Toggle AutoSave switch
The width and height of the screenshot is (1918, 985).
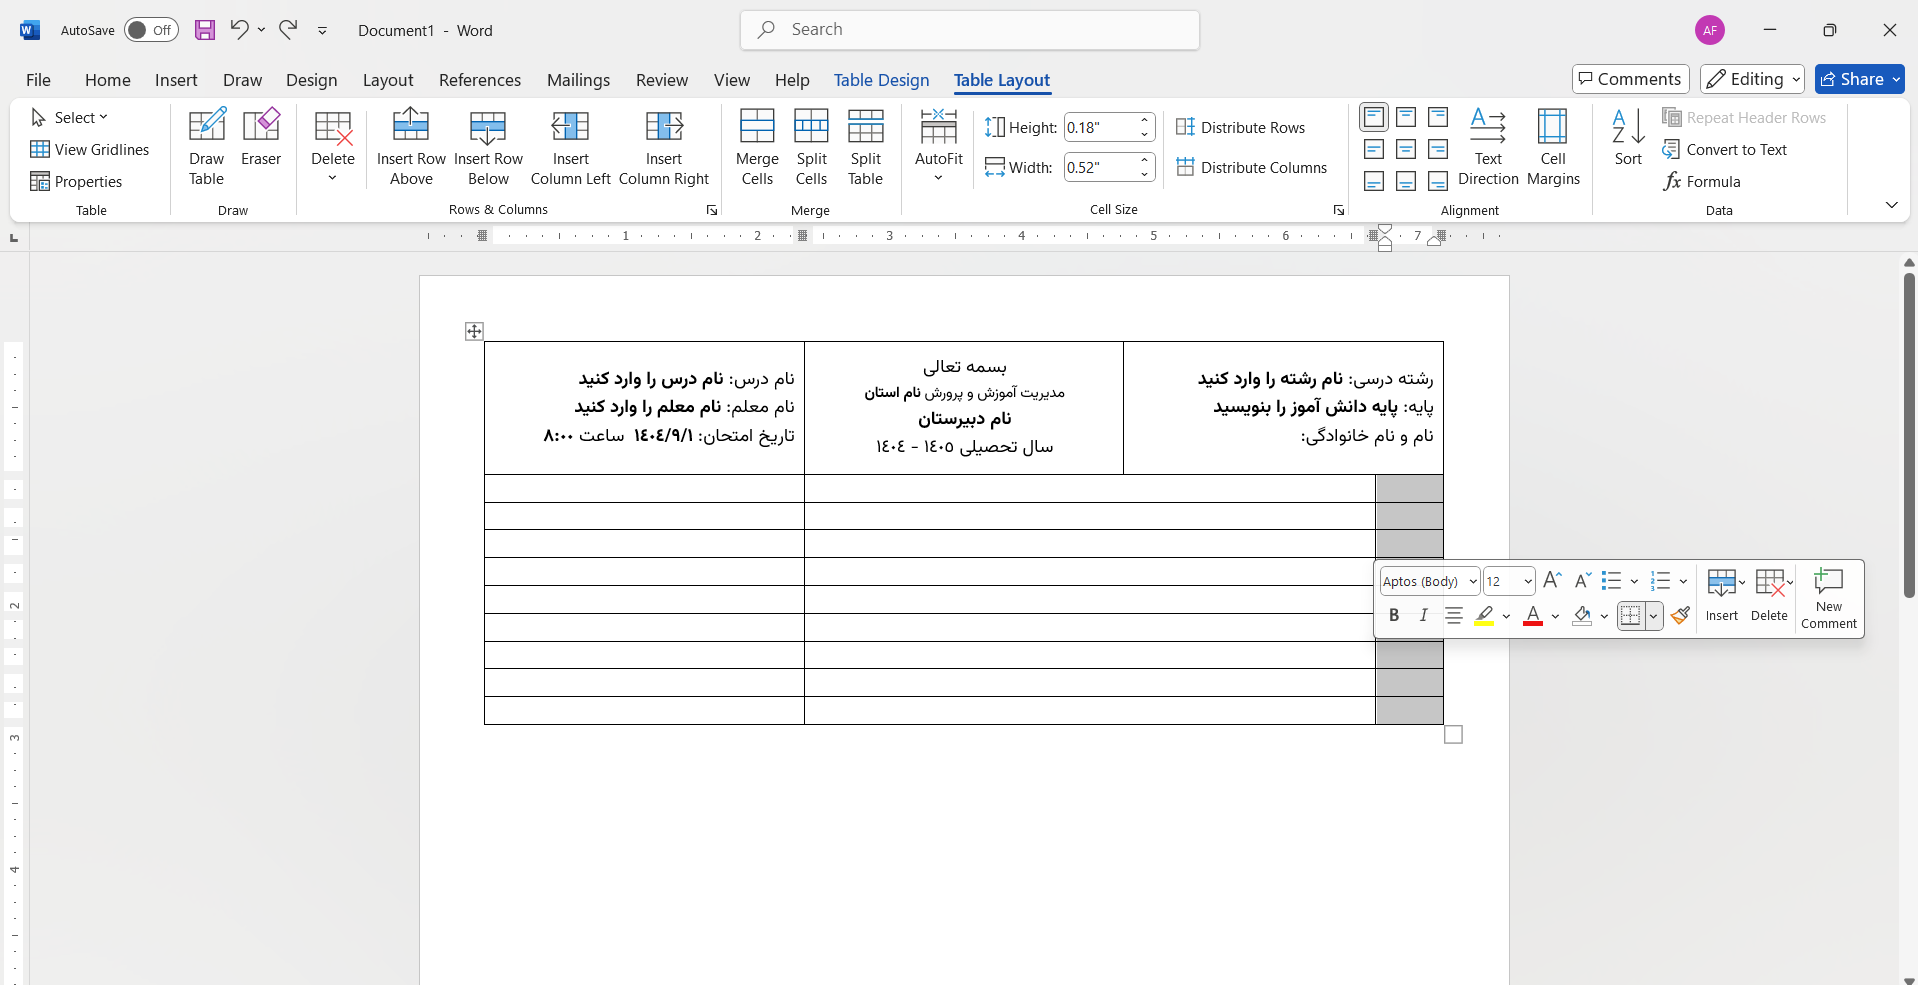[x=151, y=30]
